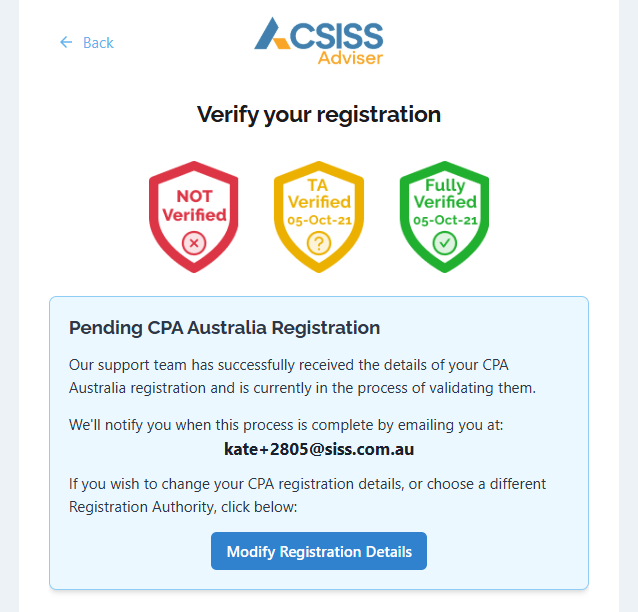Click the kate+2805@siss.com.au email address
The image size is (638, 612).
click(319, 449)
